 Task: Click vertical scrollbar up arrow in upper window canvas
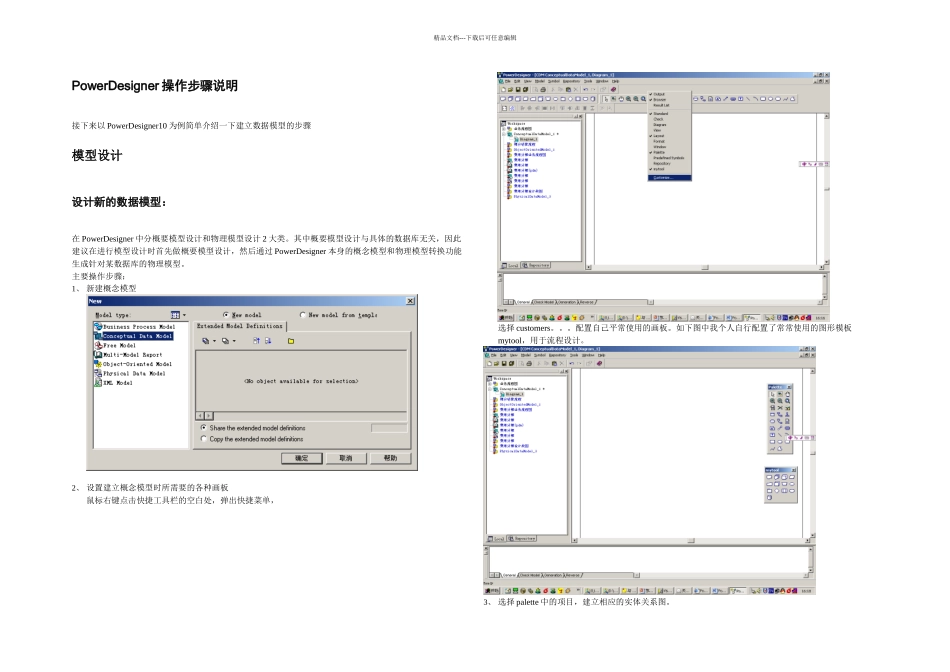pos(826,116)
